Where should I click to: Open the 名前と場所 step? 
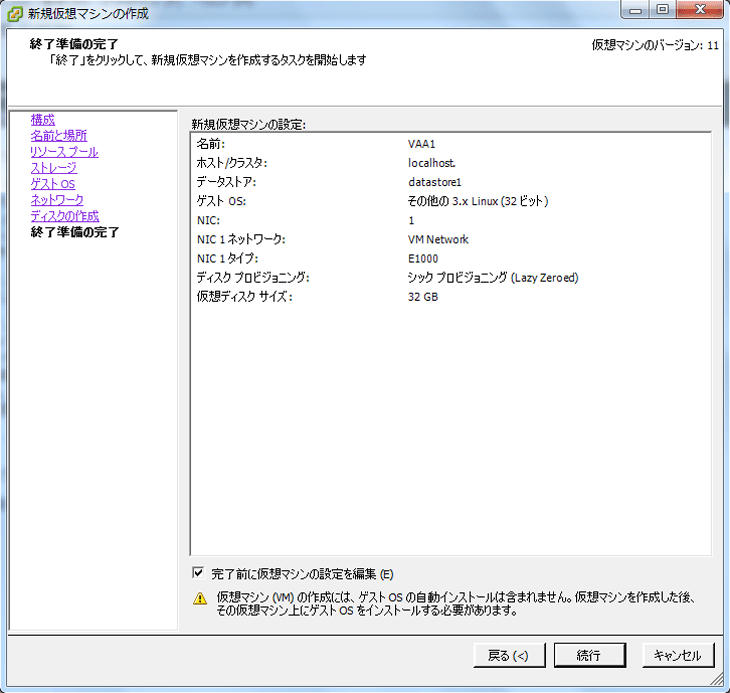[58, 136]
